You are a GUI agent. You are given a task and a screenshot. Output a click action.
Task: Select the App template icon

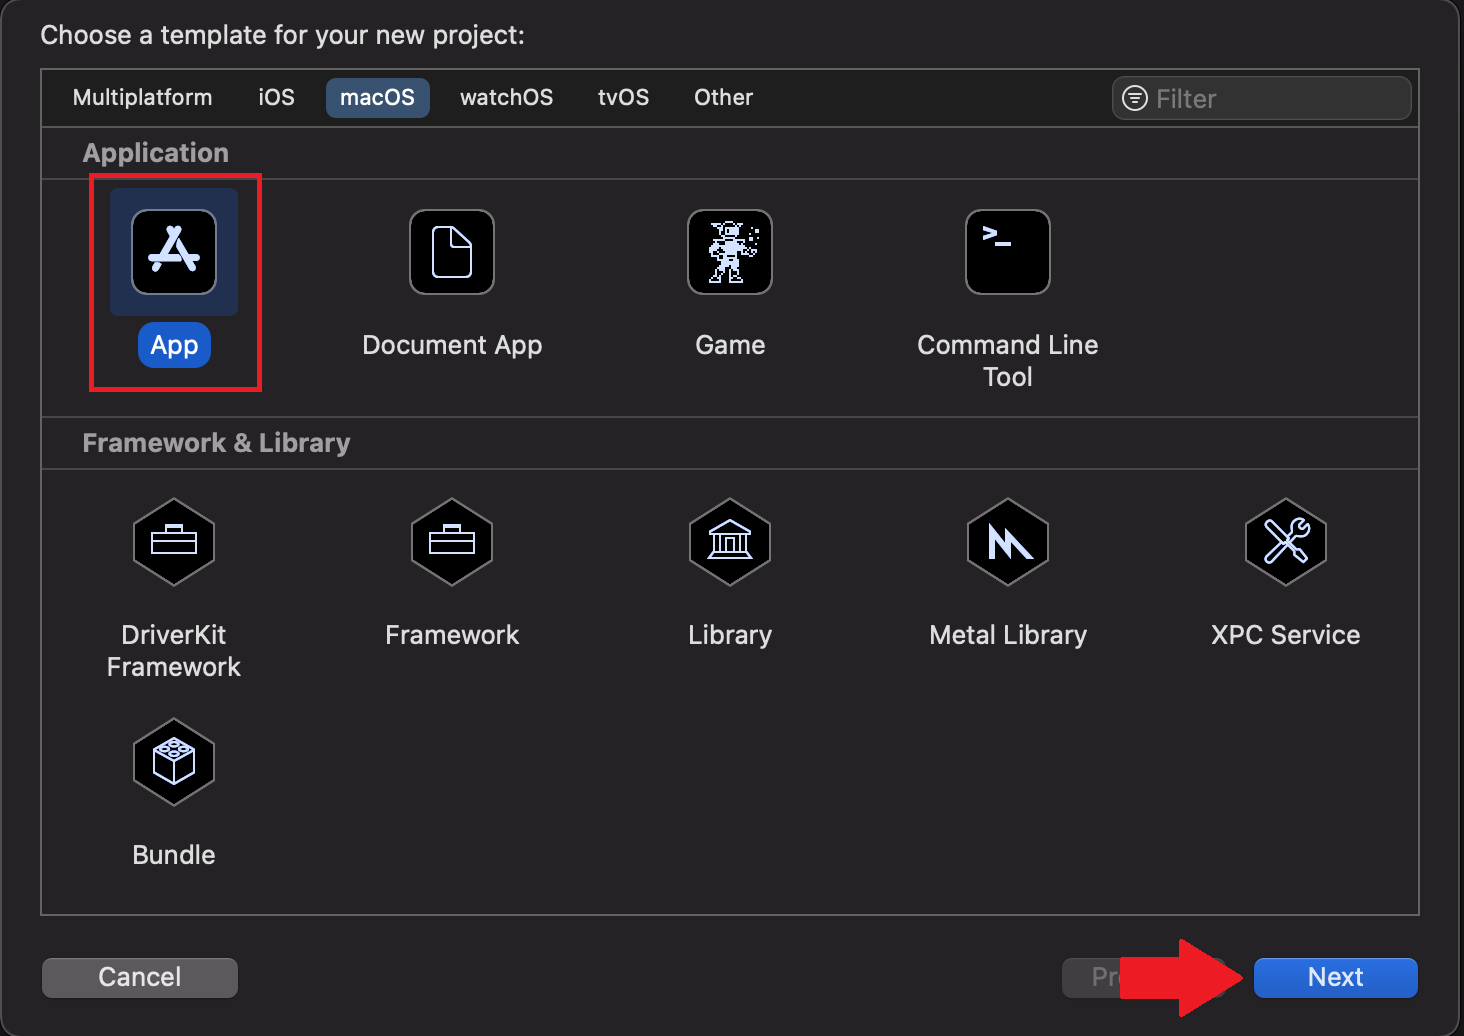(x=174, y=252)
